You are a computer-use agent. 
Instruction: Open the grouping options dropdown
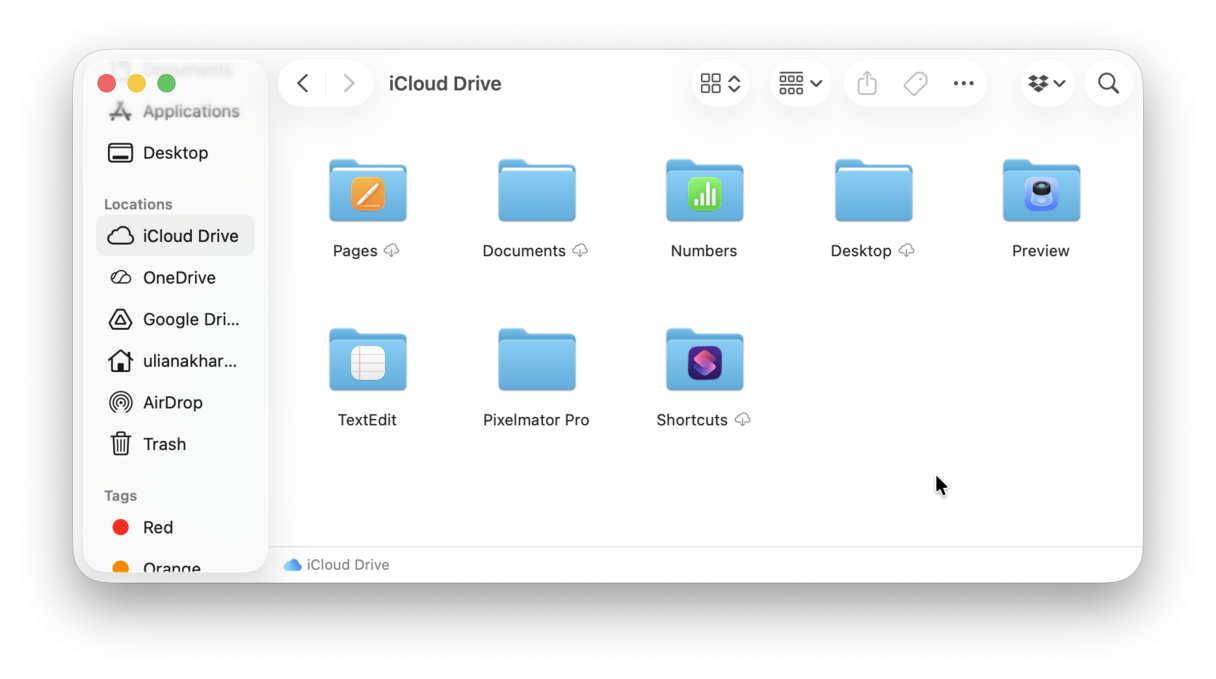tap(799, 83)
